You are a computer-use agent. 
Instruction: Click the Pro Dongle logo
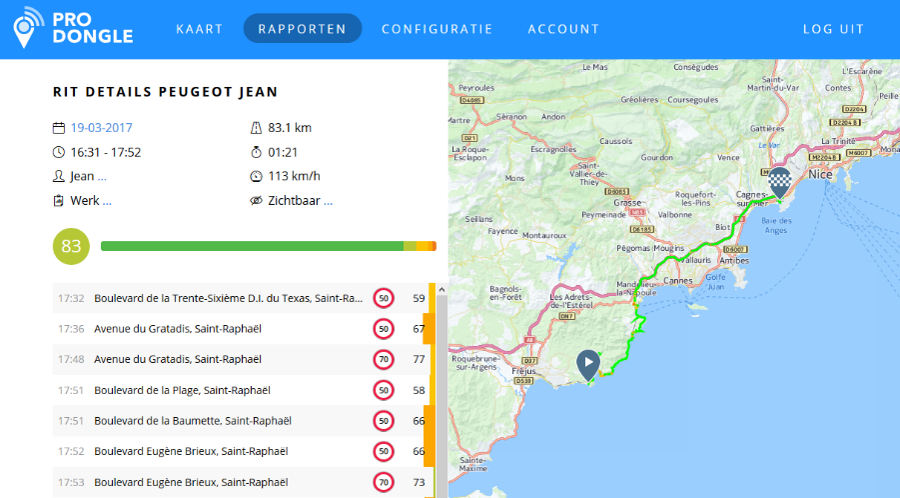(72, 28)
